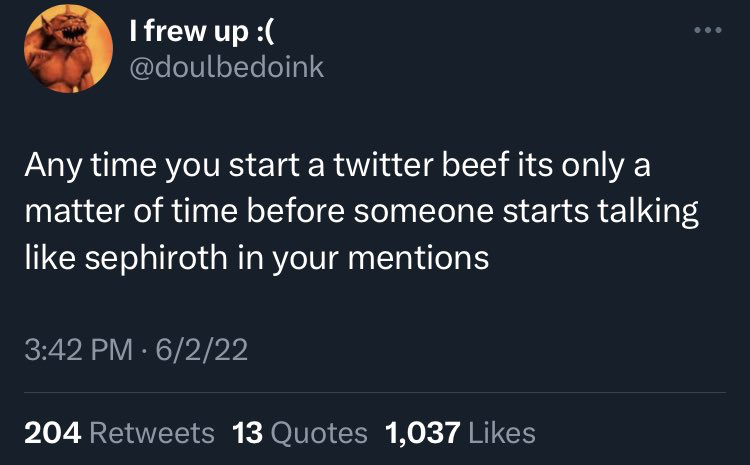The height and width of the screenshot is (465, 750).
Task: Click the 204 retweet count number
Action: point(52,432)
